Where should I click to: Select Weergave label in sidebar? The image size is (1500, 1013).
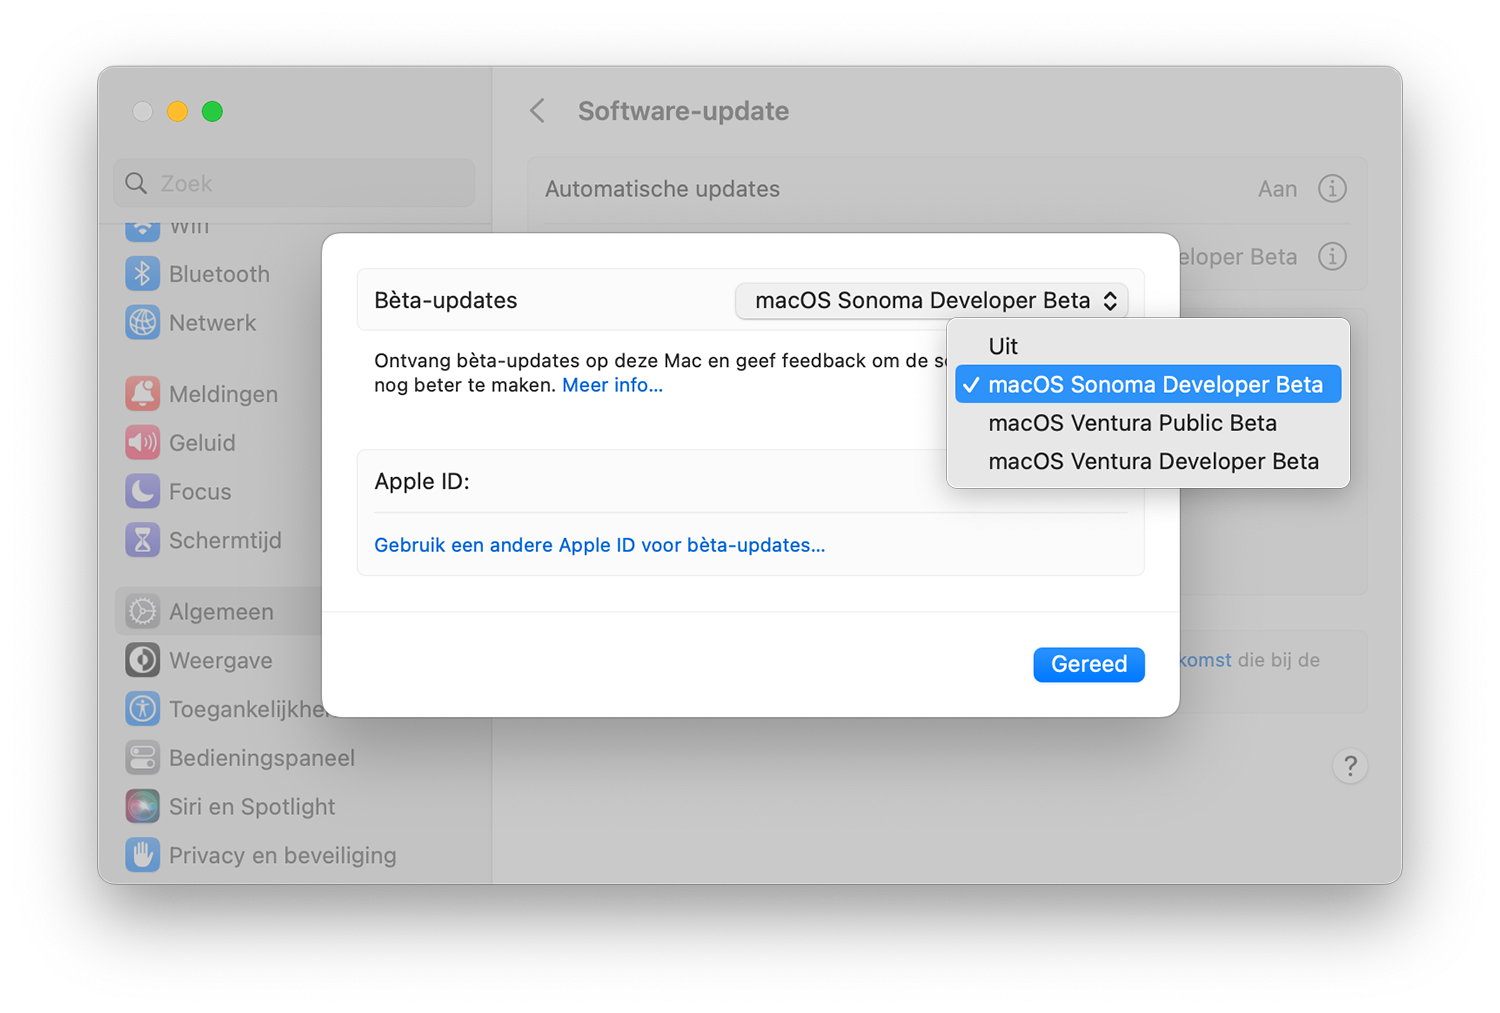pyautogui.click(x=220, y=660)
